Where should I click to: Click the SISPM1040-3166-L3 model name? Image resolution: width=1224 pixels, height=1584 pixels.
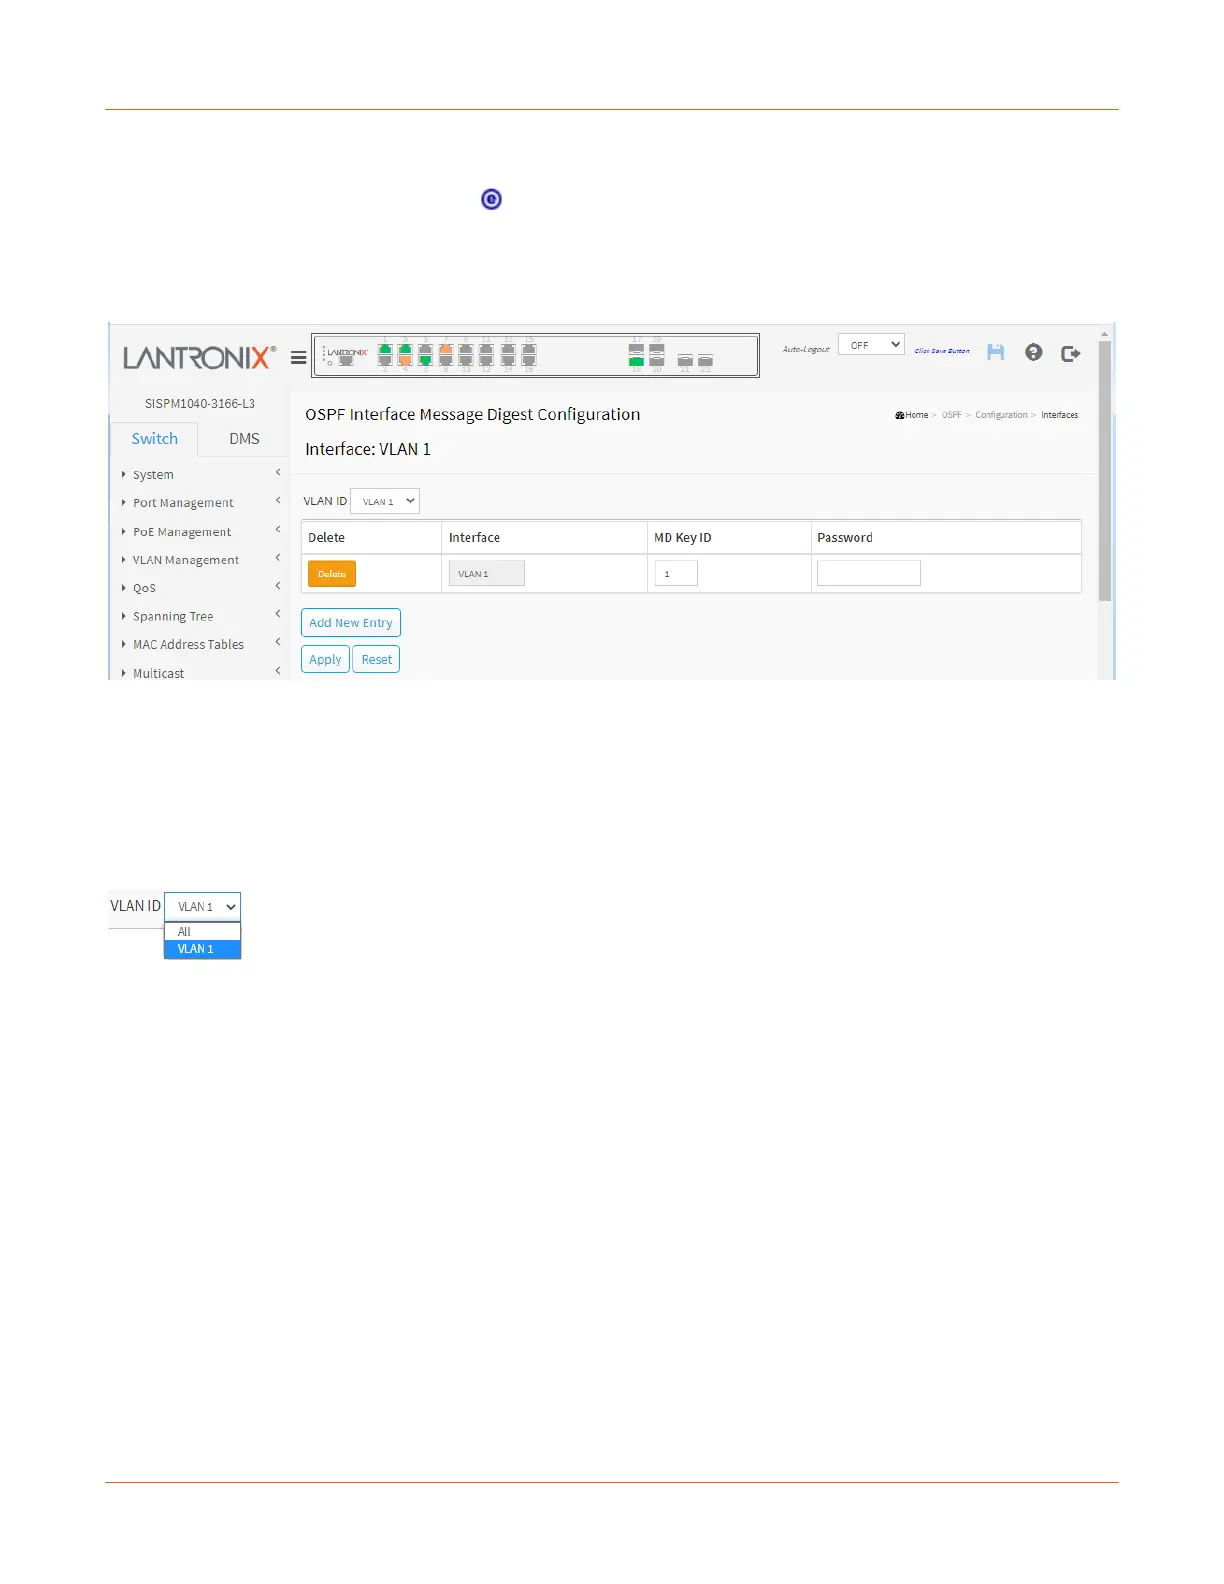200,404
